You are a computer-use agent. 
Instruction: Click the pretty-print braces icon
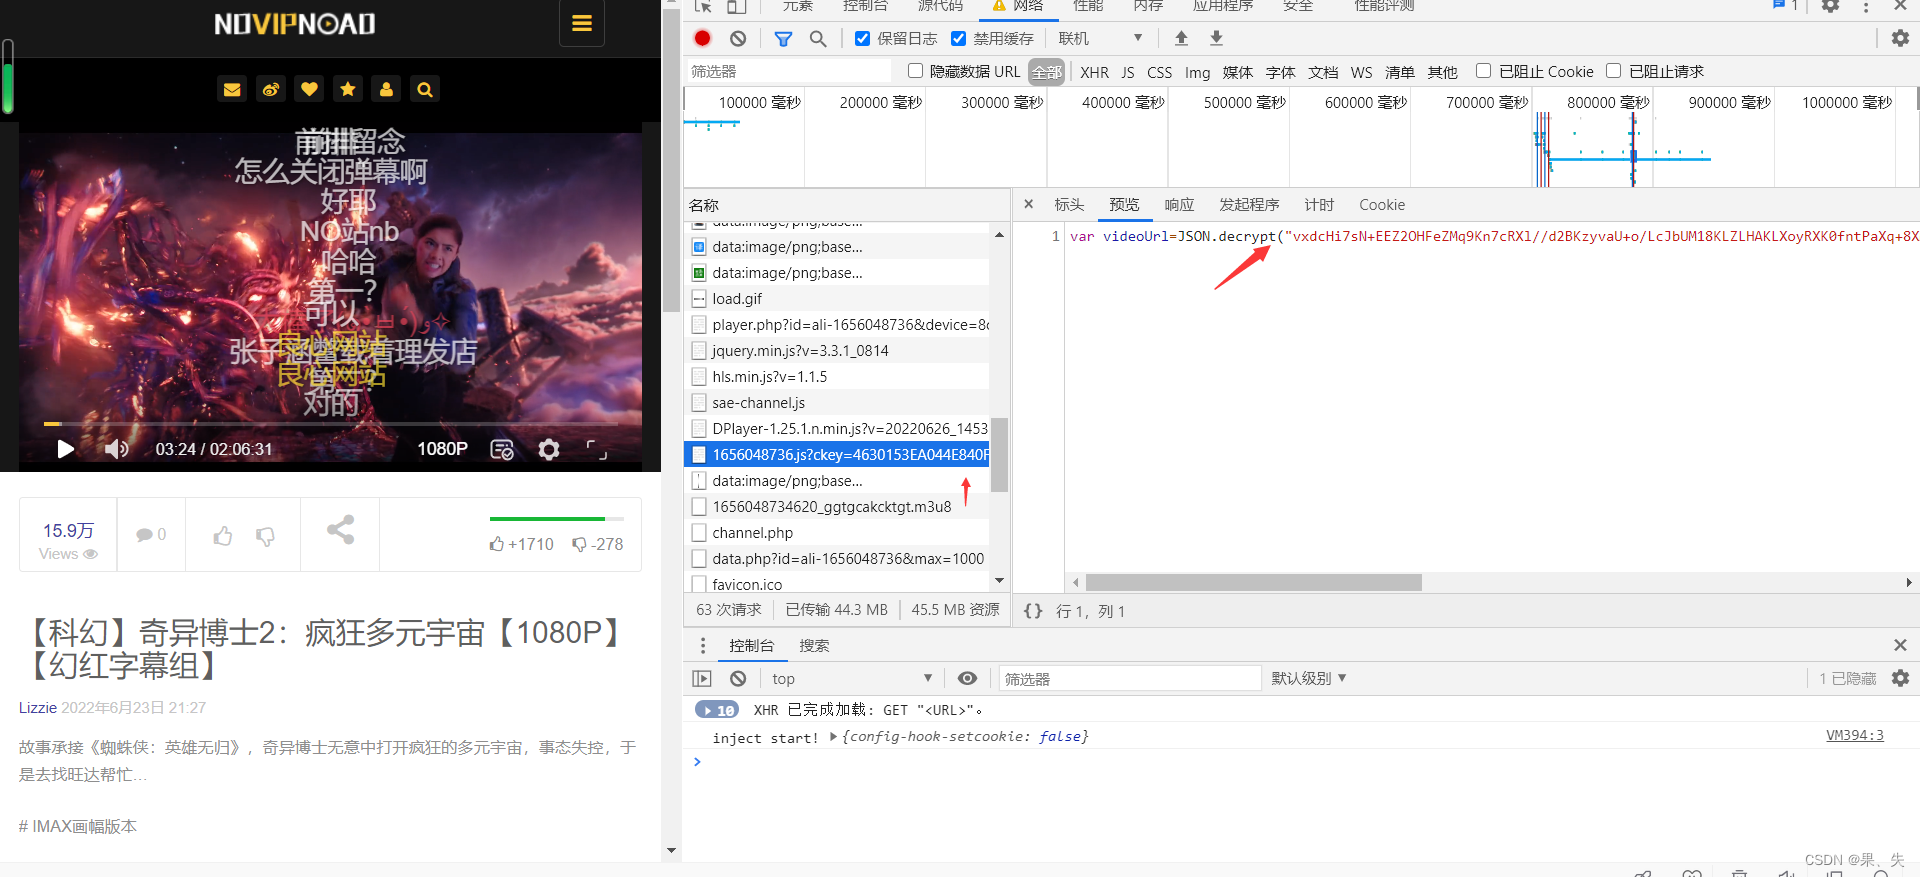click(1033, 610)
